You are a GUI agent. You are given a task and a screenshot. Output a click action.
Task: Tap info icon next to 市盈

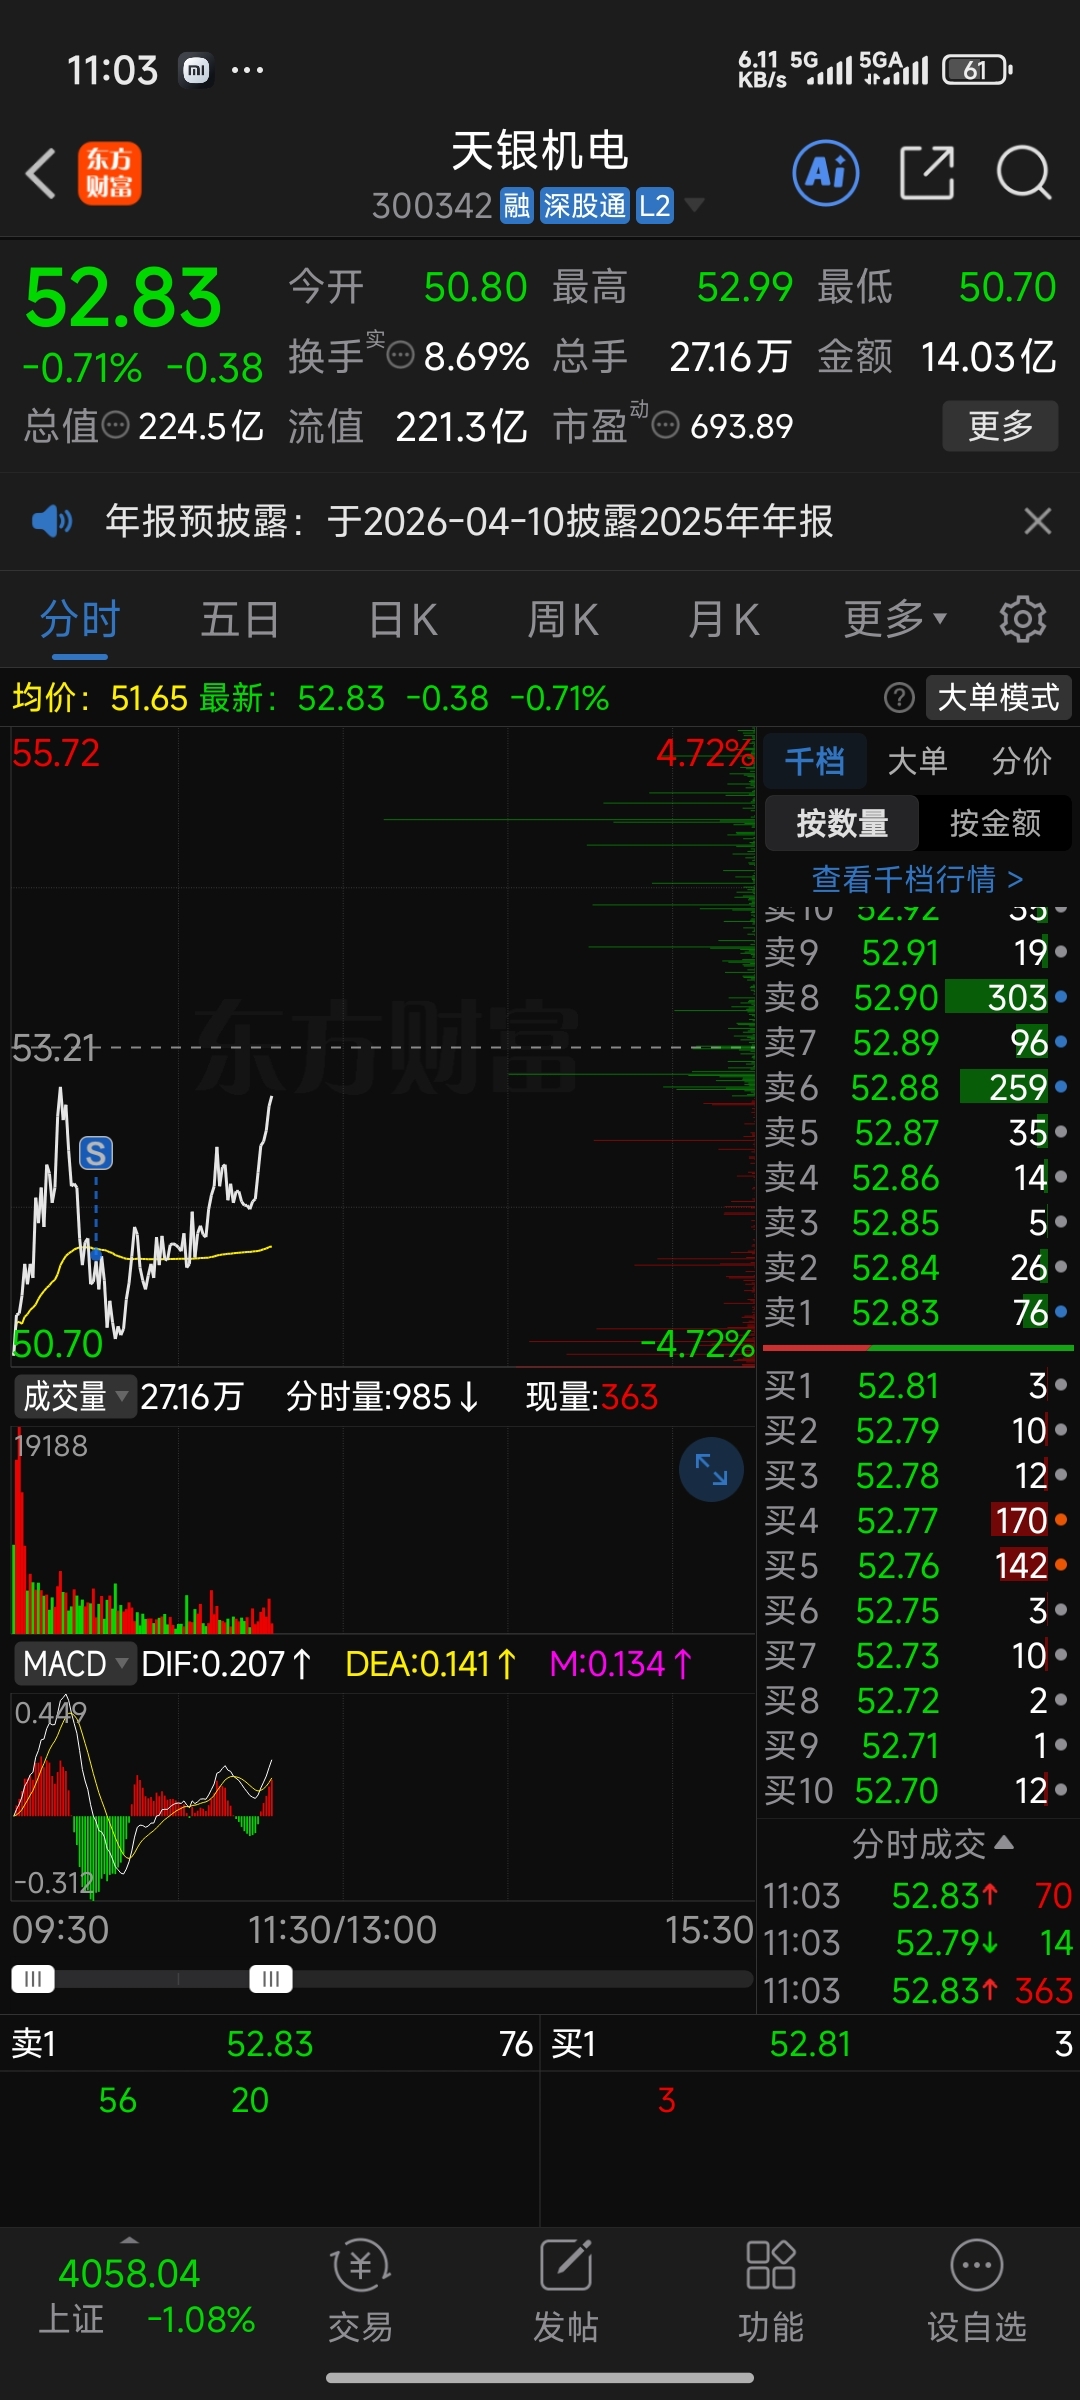[x=665, y=426]
